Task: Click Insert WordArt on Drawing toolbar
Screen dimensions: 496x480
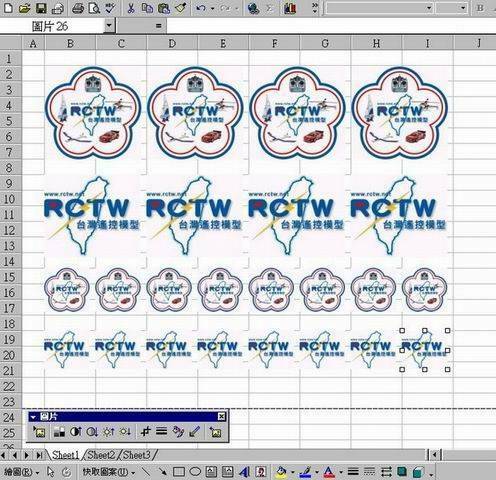Action: (x=244, y=472)
